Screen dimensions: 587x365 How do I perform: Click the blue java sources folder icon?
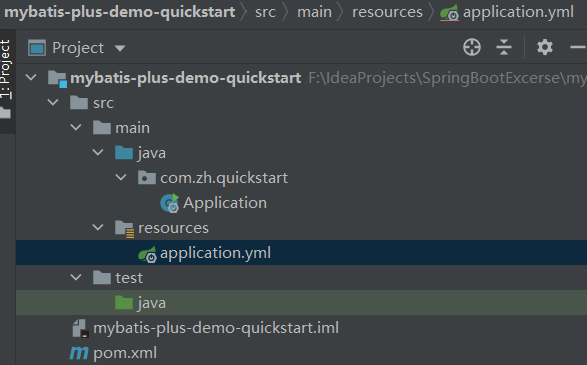pos(124,153)
